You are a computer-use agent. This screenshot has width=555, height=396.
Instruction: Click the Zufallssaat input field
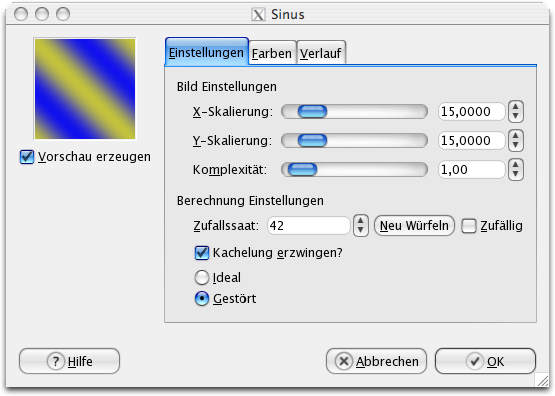[309, 226]
